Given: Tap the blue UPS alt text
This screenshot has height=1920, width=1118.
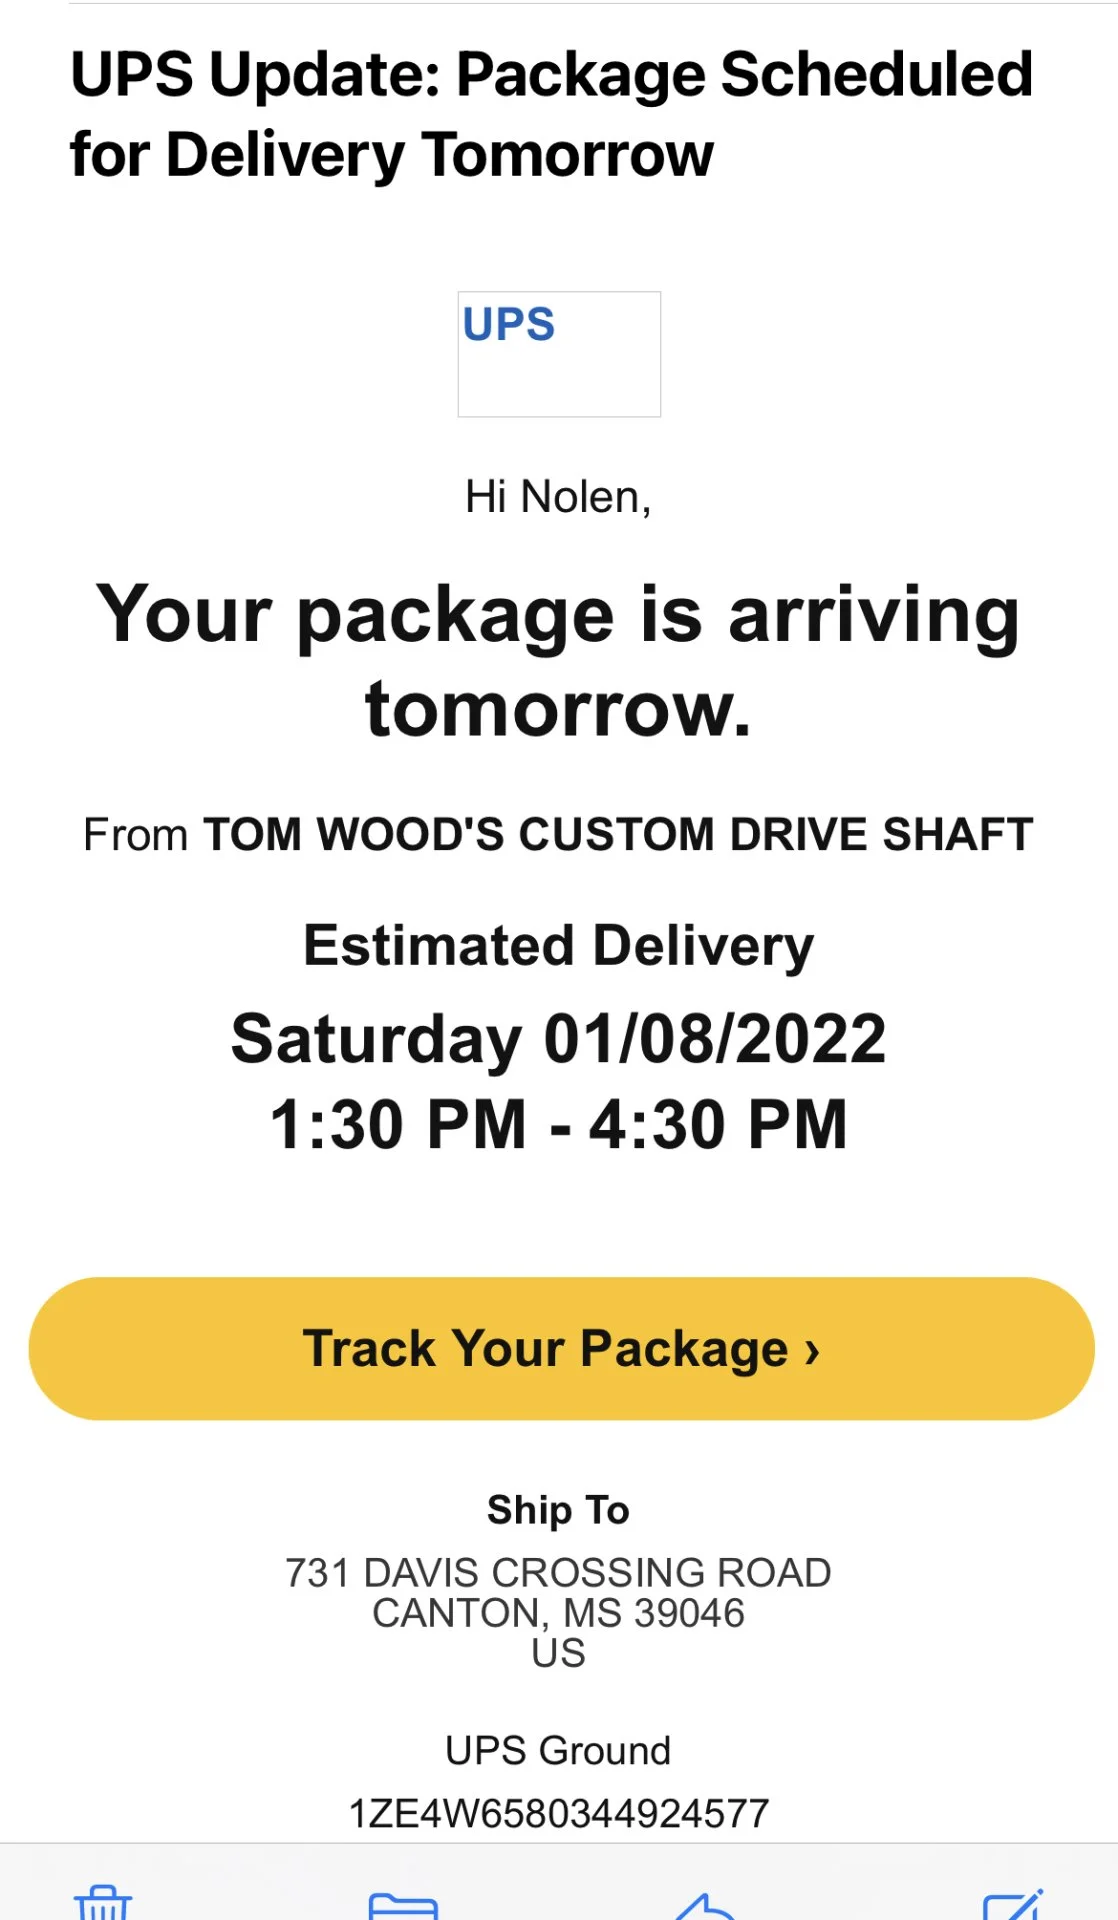Looking at the screenshot, I should pos(508,324).
